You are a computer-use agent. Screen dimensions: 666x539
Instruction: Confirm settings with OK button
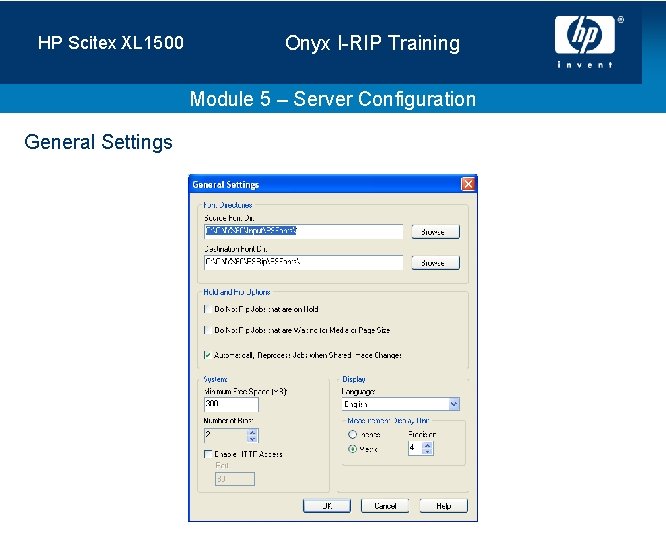(x=327, y=506)
